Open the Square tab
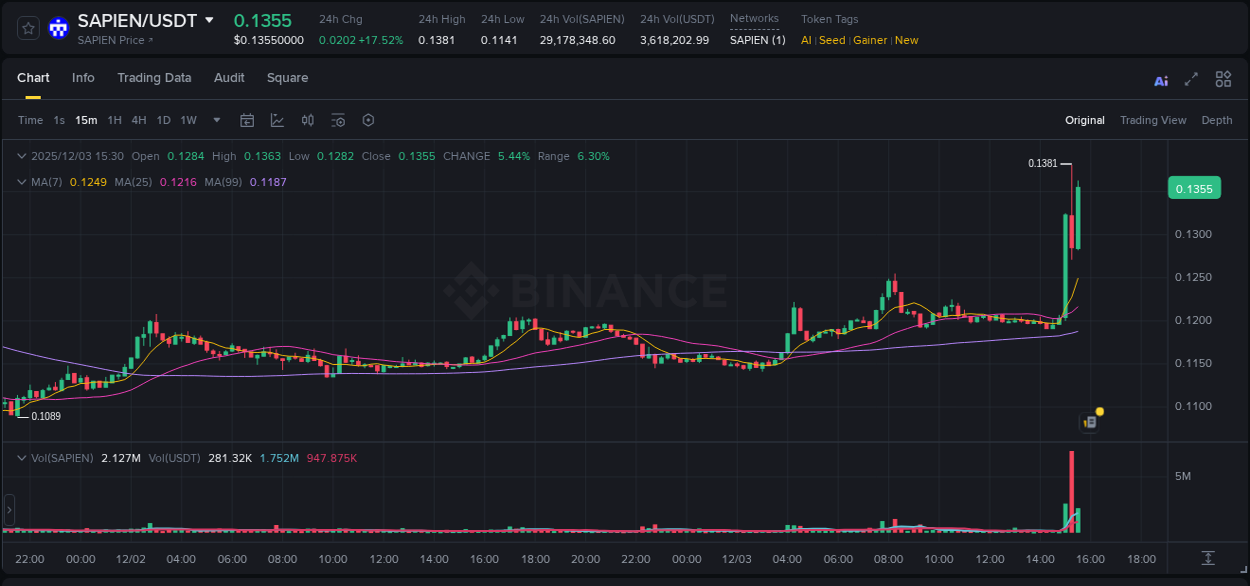 287,78
